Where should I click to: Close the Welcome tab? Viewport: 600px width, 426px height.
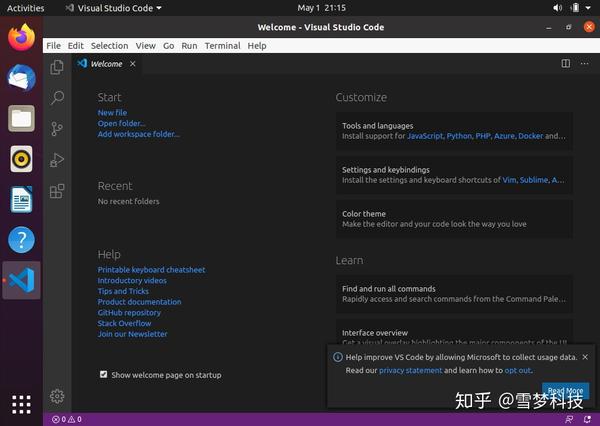[x=132, y=64]
